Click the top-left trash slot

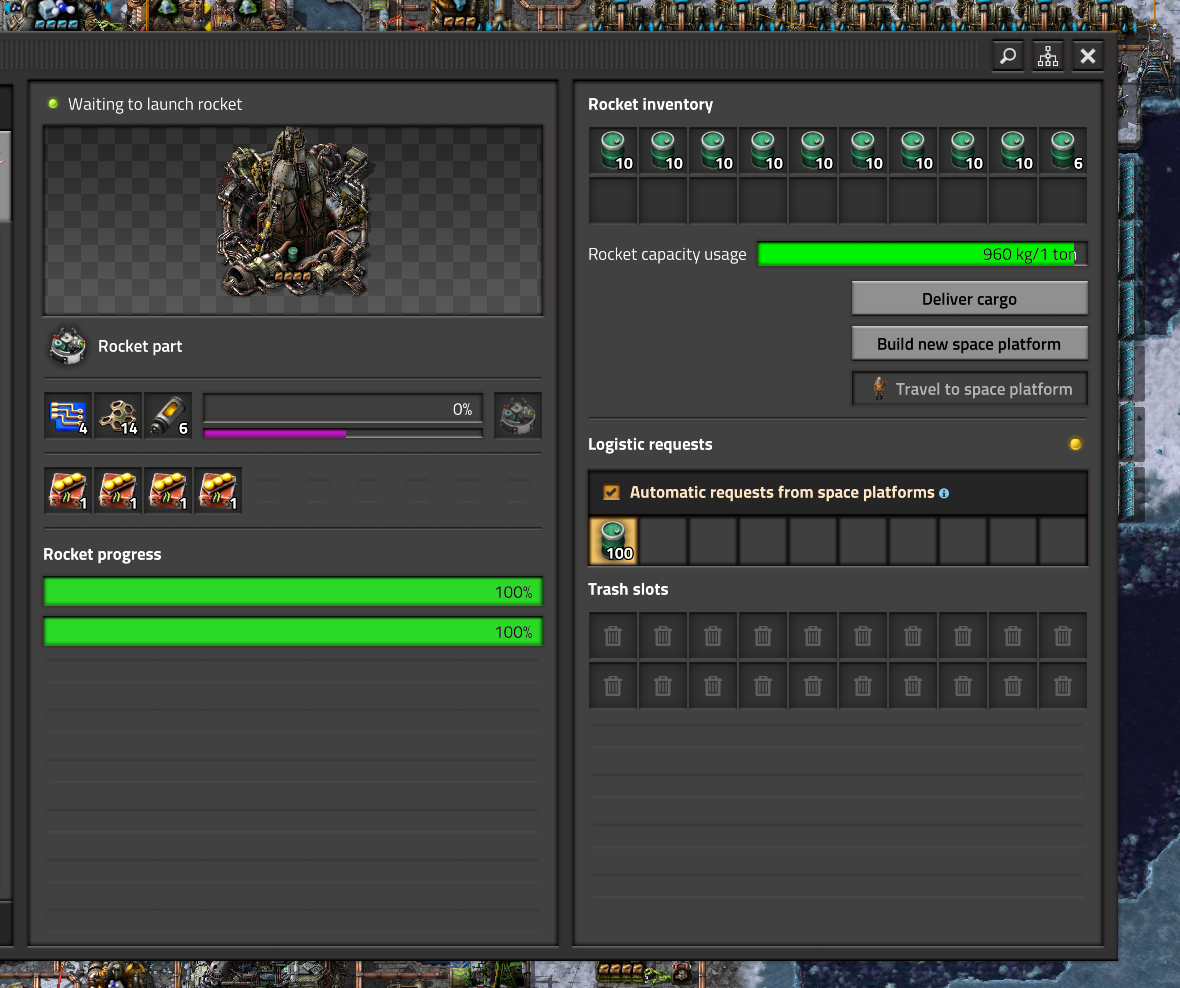613,637
